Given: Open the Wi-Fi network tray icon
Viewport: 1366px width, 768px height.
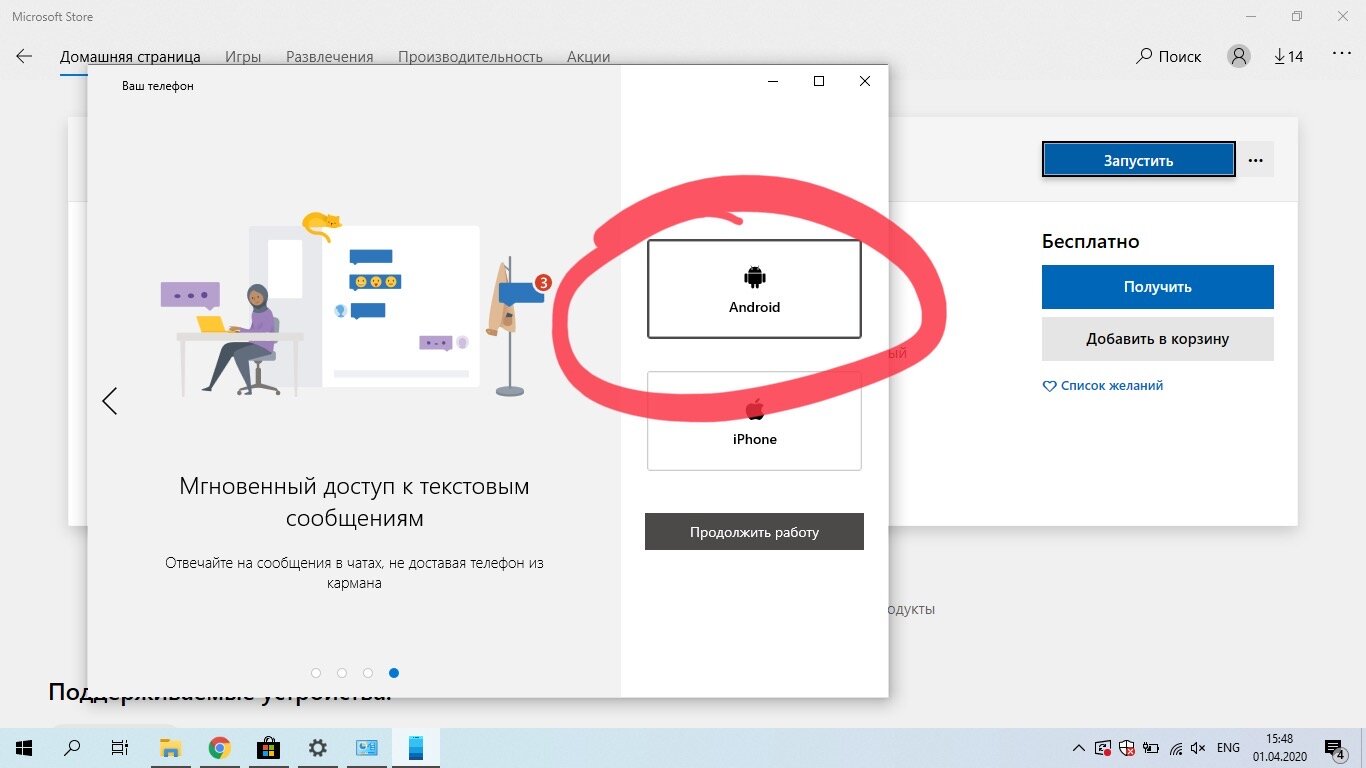Looking at the screenshot, I should [1175, 748].
